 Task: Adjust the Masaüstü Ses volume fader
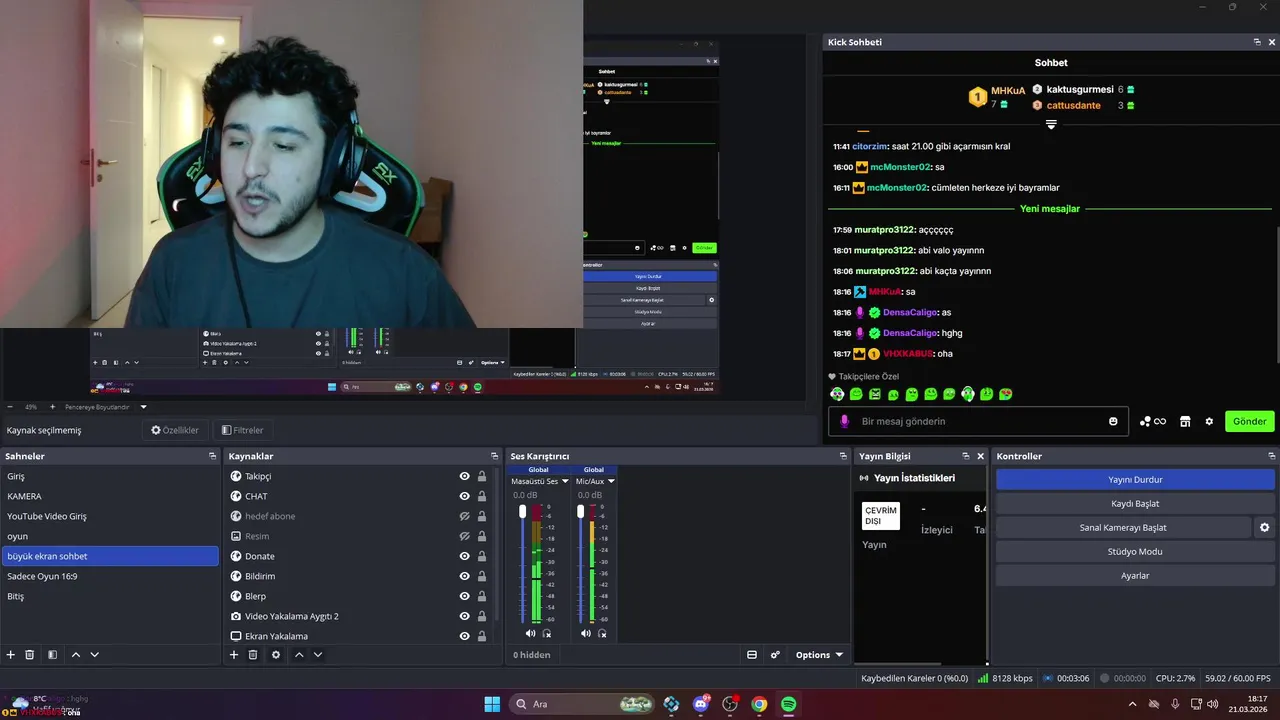(522, 511)
